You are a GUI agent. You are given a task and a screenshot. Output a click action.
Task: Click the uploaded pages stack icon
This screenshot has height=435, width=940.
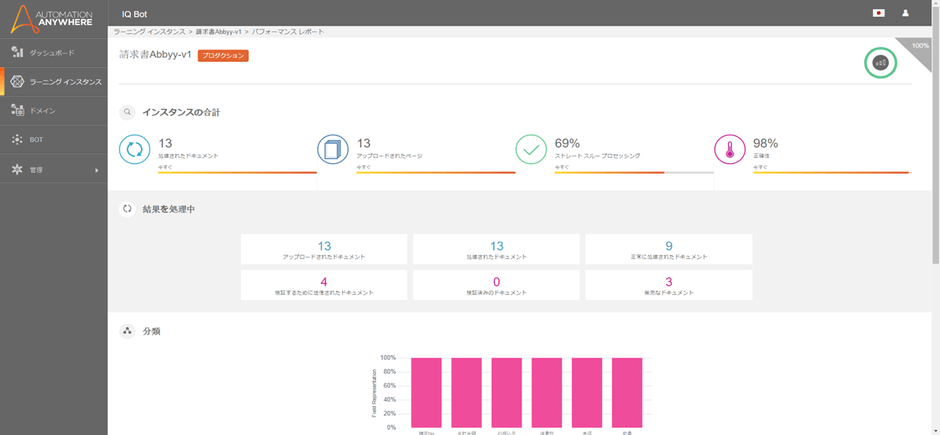coord(332,150)
